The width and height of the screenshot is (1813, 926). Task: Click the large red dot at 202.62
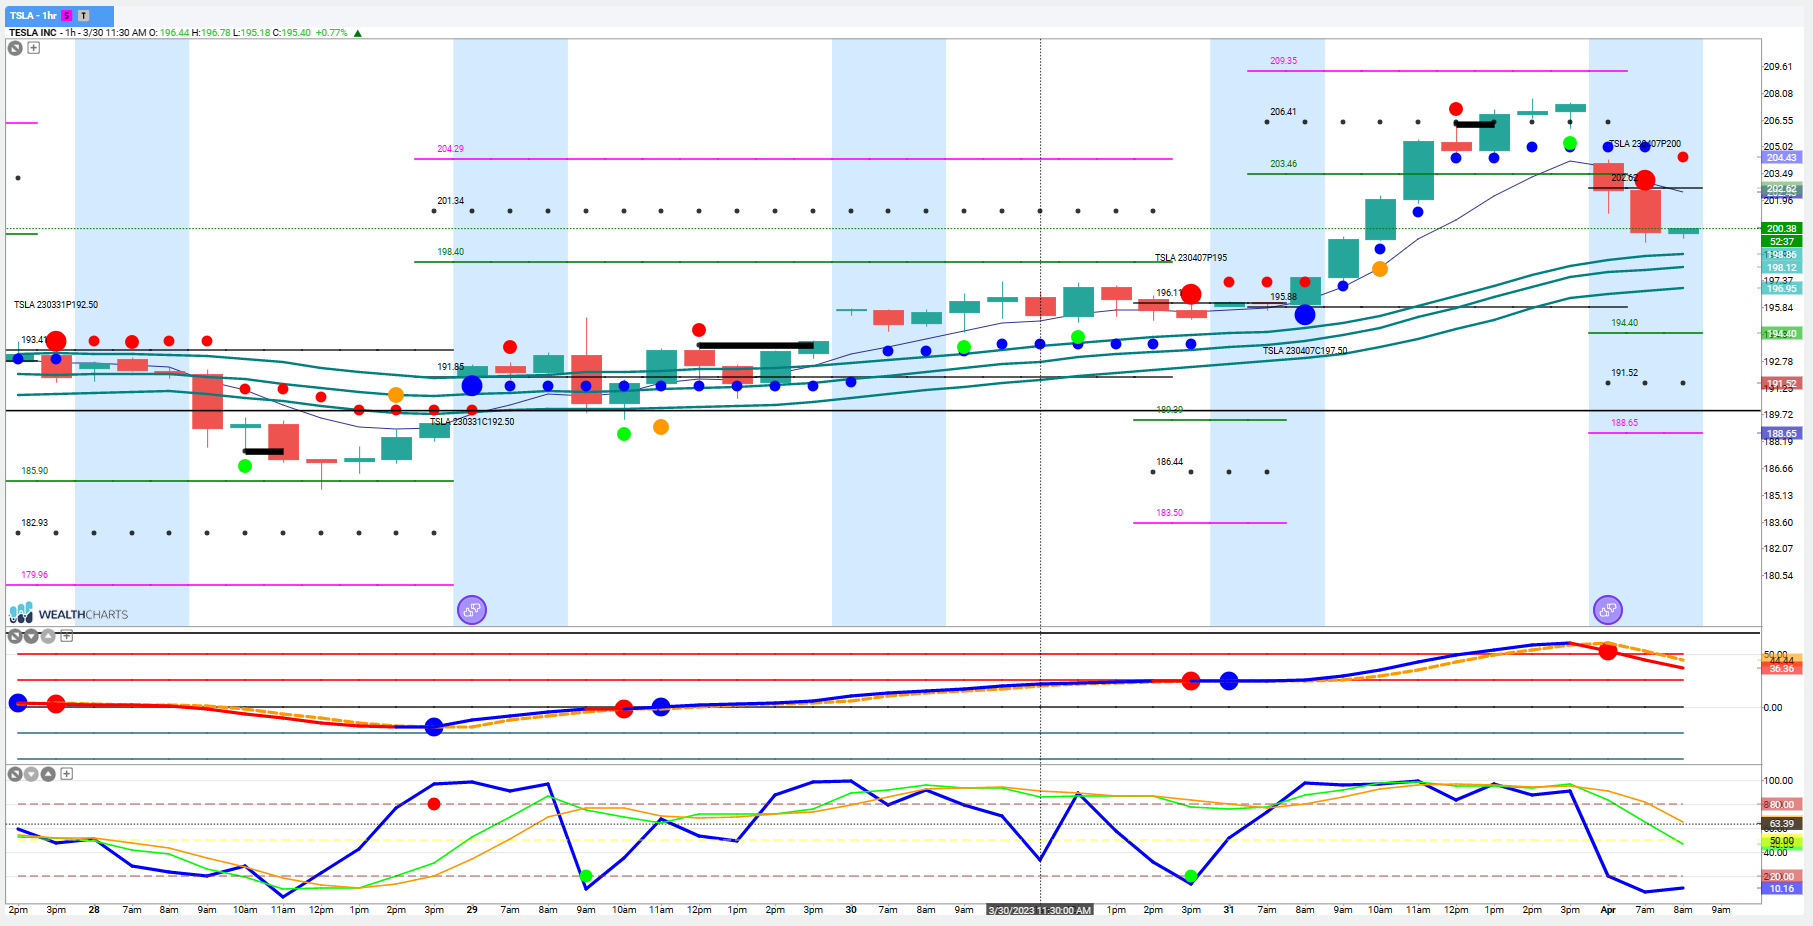(x=1645, y=181)
